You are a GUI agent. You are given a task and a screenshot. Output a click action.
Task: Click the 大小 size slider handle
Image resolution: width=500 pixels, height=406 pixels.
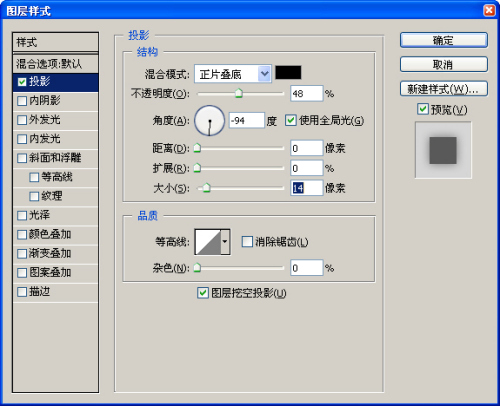tap(207, 188)
